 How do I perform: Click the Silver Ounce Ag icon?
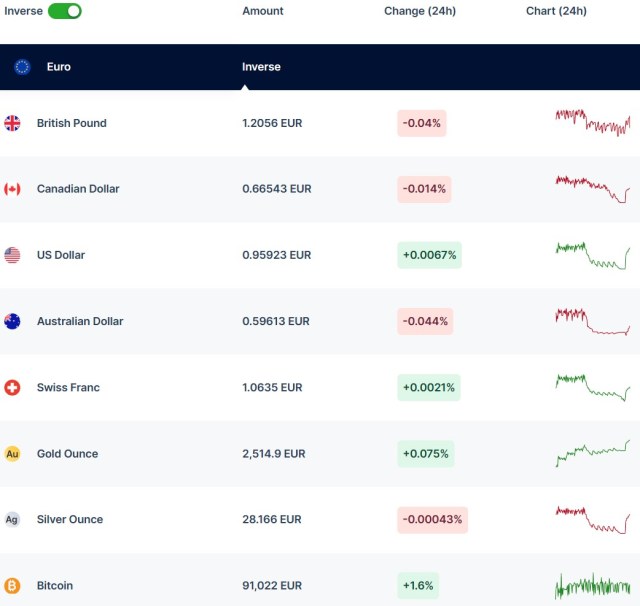click(x=12, y=519)
